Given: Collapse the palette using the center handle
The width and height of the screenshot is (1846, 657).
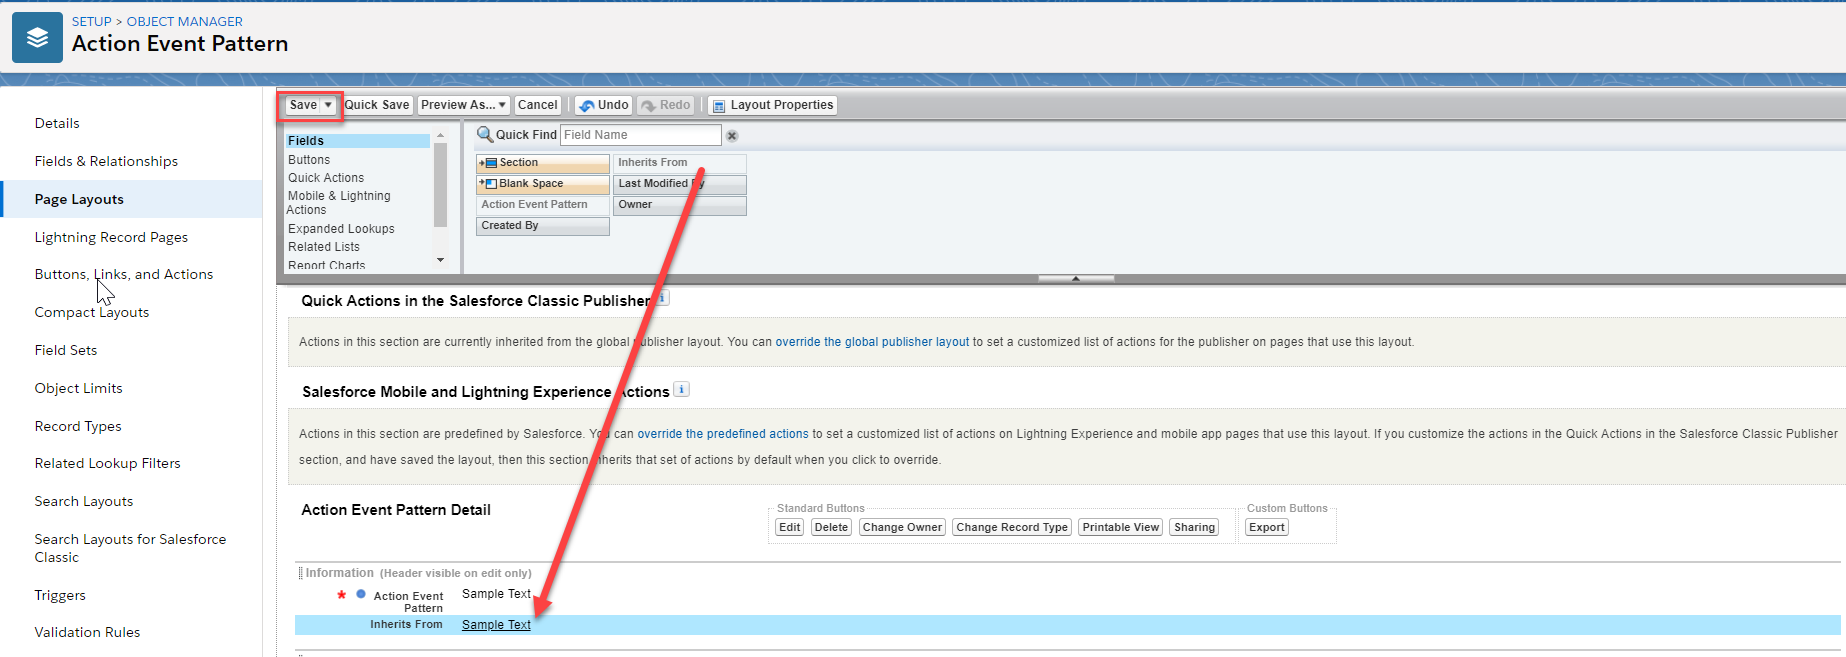Looking at the screenshot, I should (1075, 279).
